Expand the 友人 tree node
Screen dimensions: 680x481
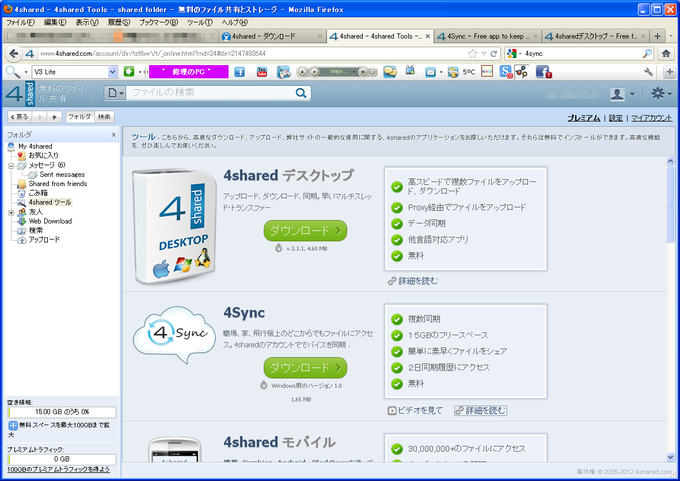click(11, 213)
